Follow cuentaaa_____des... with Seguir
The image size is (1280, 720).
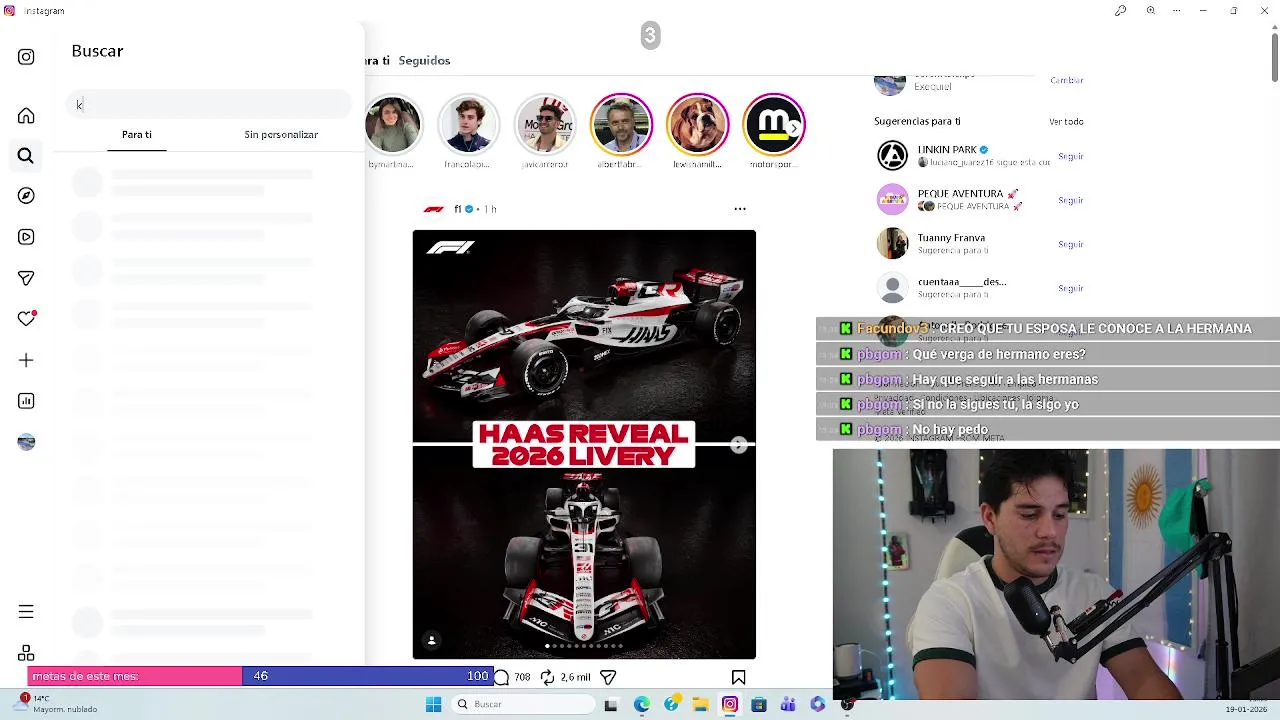coord(1071,288)
